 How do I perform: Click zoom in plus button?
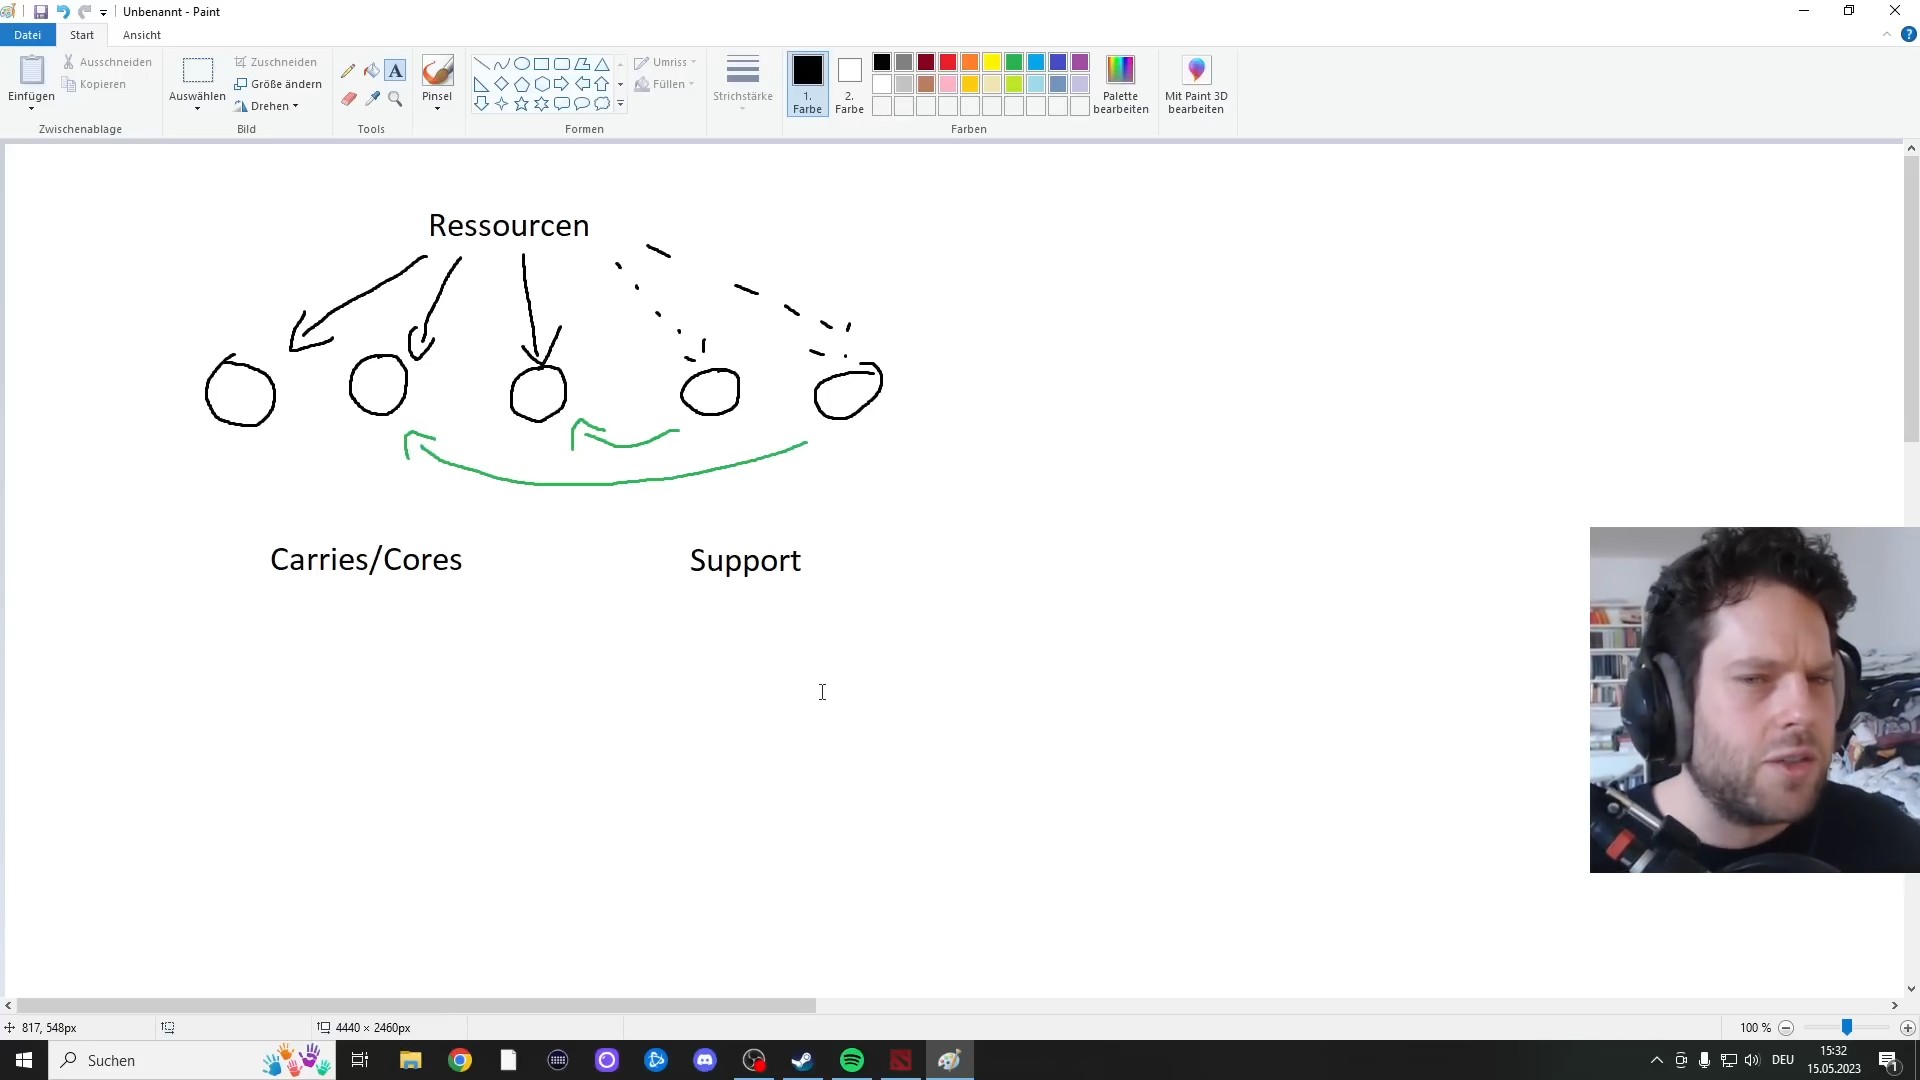click(x=1907, y=1028)
